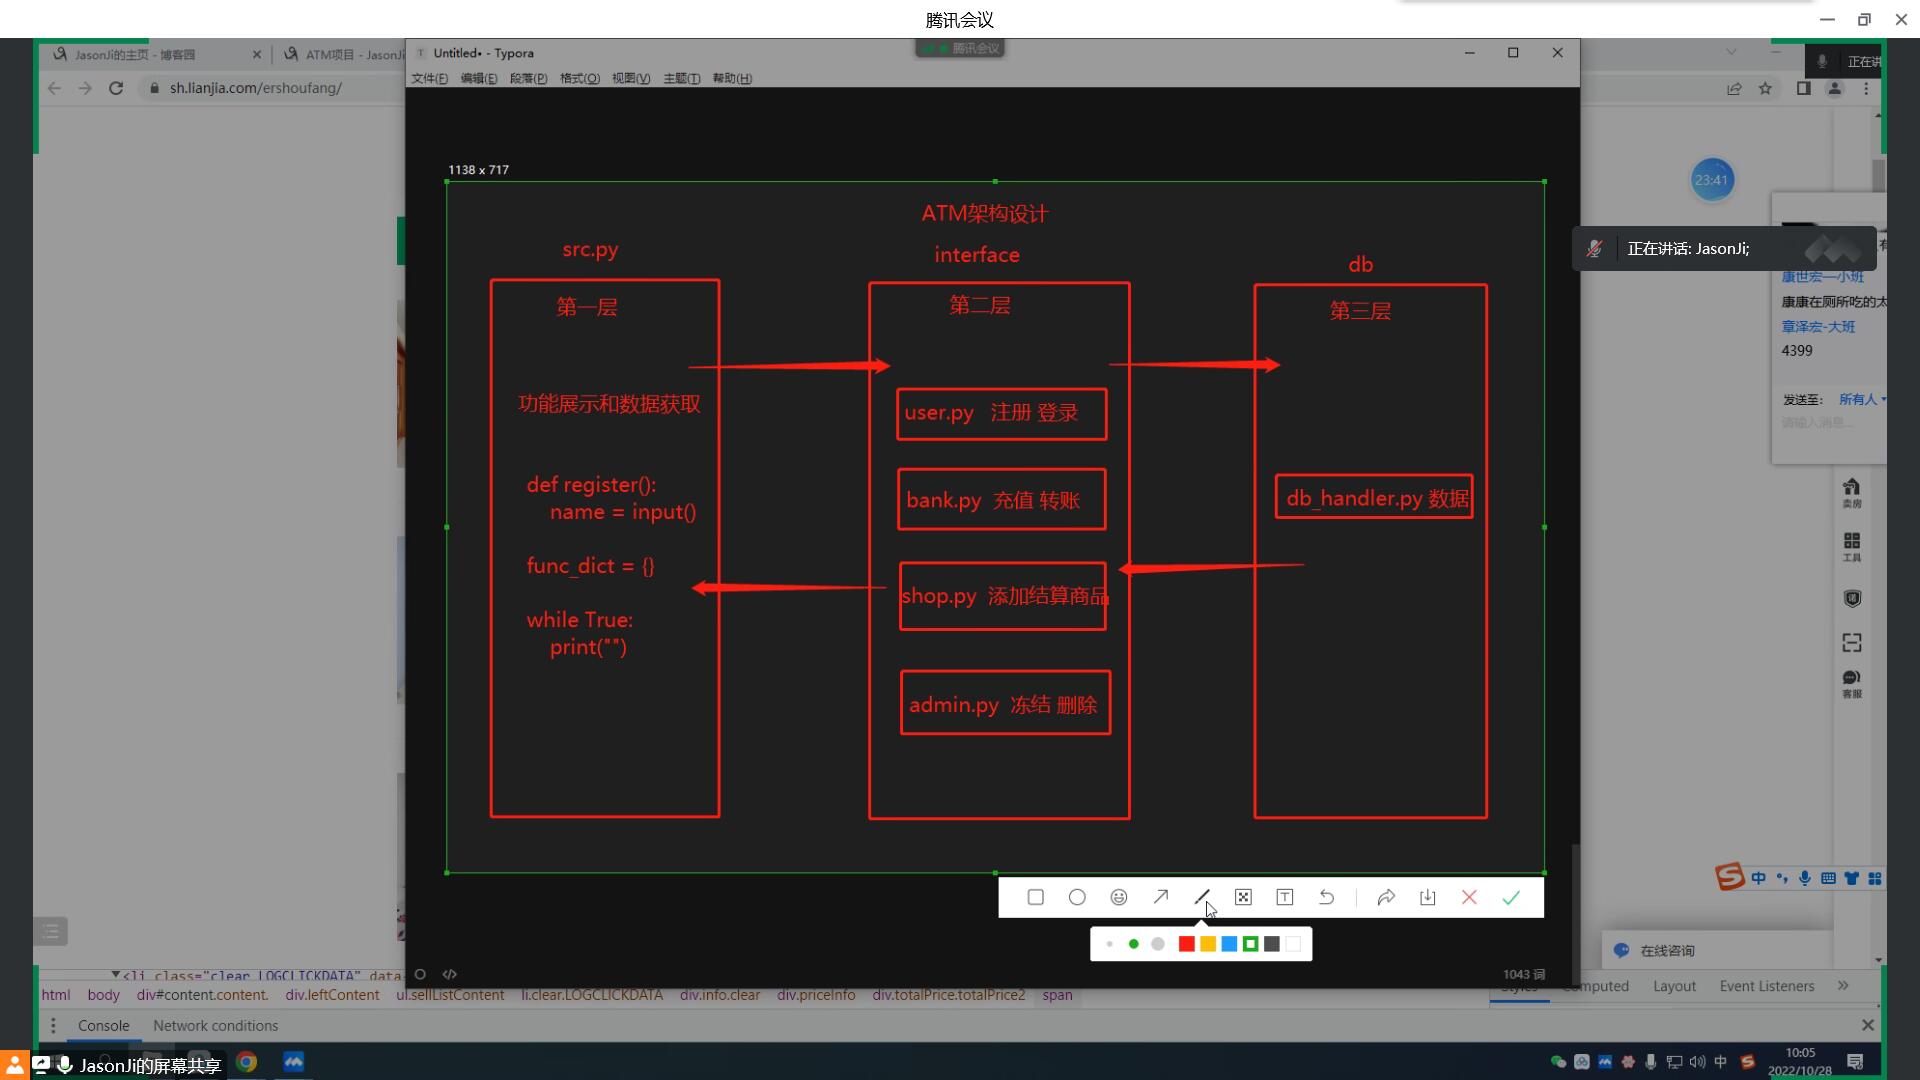Open the DevTools Console drawer tab
Viewport: 1920px width, 1080px height.
tap(104, 1026)
